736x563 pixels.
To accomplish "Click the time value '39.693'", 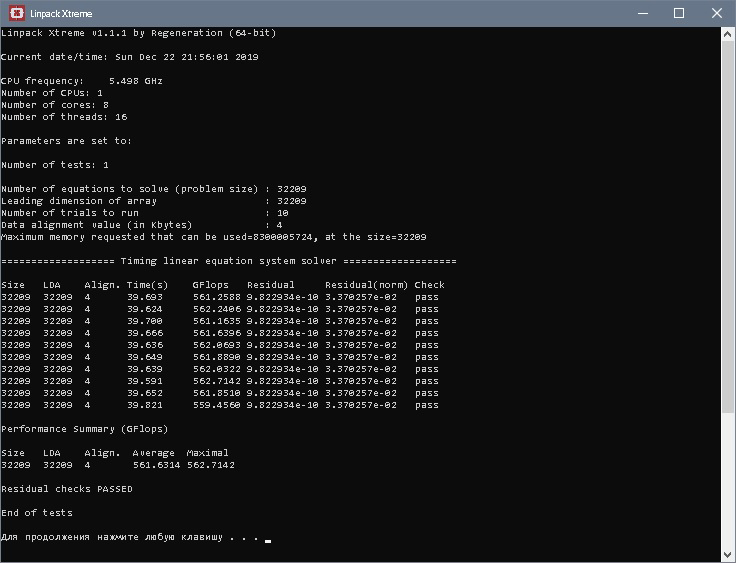I will 145,297.
